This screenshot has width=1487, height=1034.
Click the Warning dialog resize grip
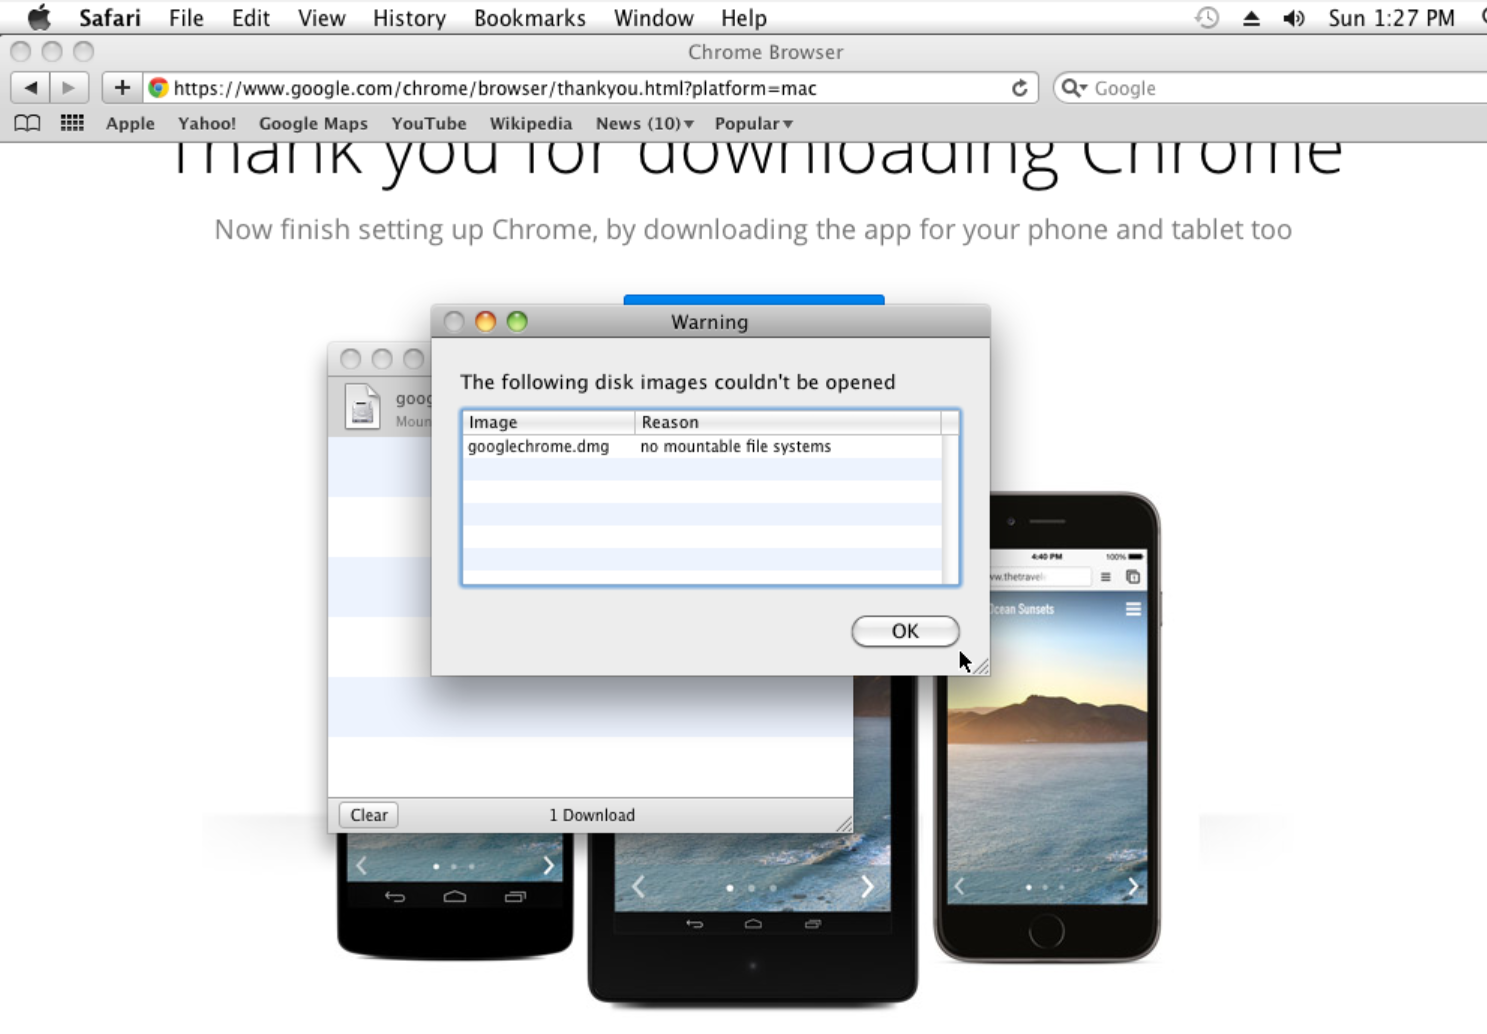point(980,665)
